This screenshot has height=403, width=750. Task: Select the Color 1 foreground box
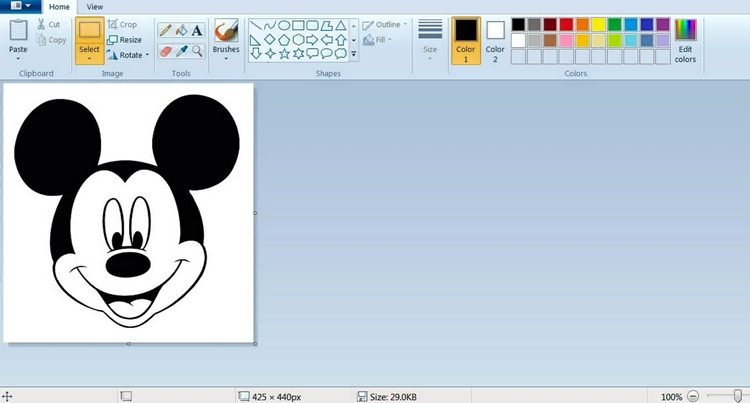pos(466,38)
